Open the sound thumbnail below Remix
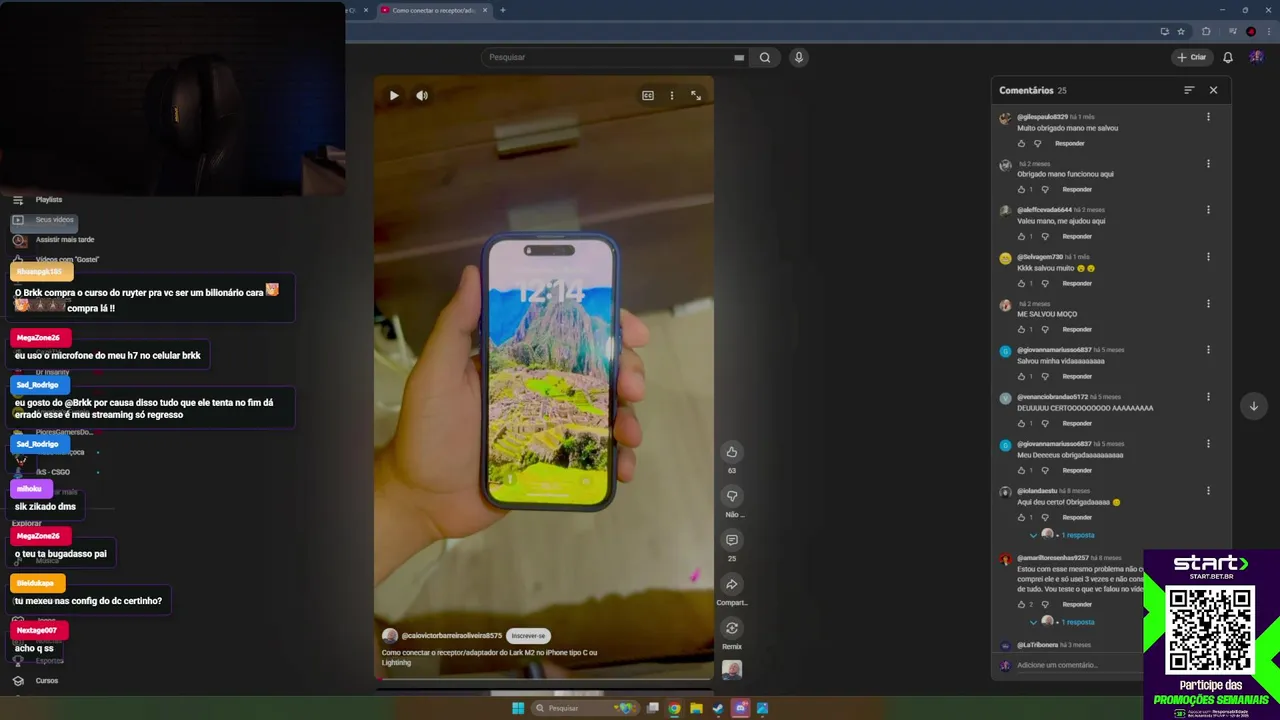The image size is (1280, 720). point(732,670)
